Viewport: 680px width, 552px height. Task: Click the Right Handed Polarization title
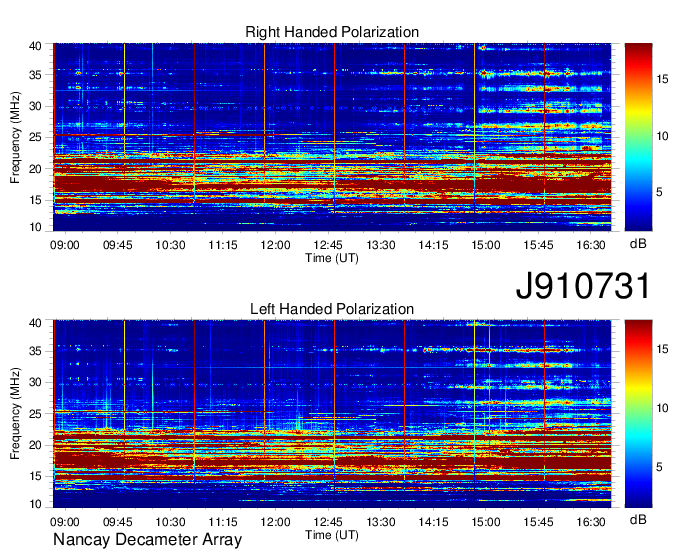tap(332, 32)
